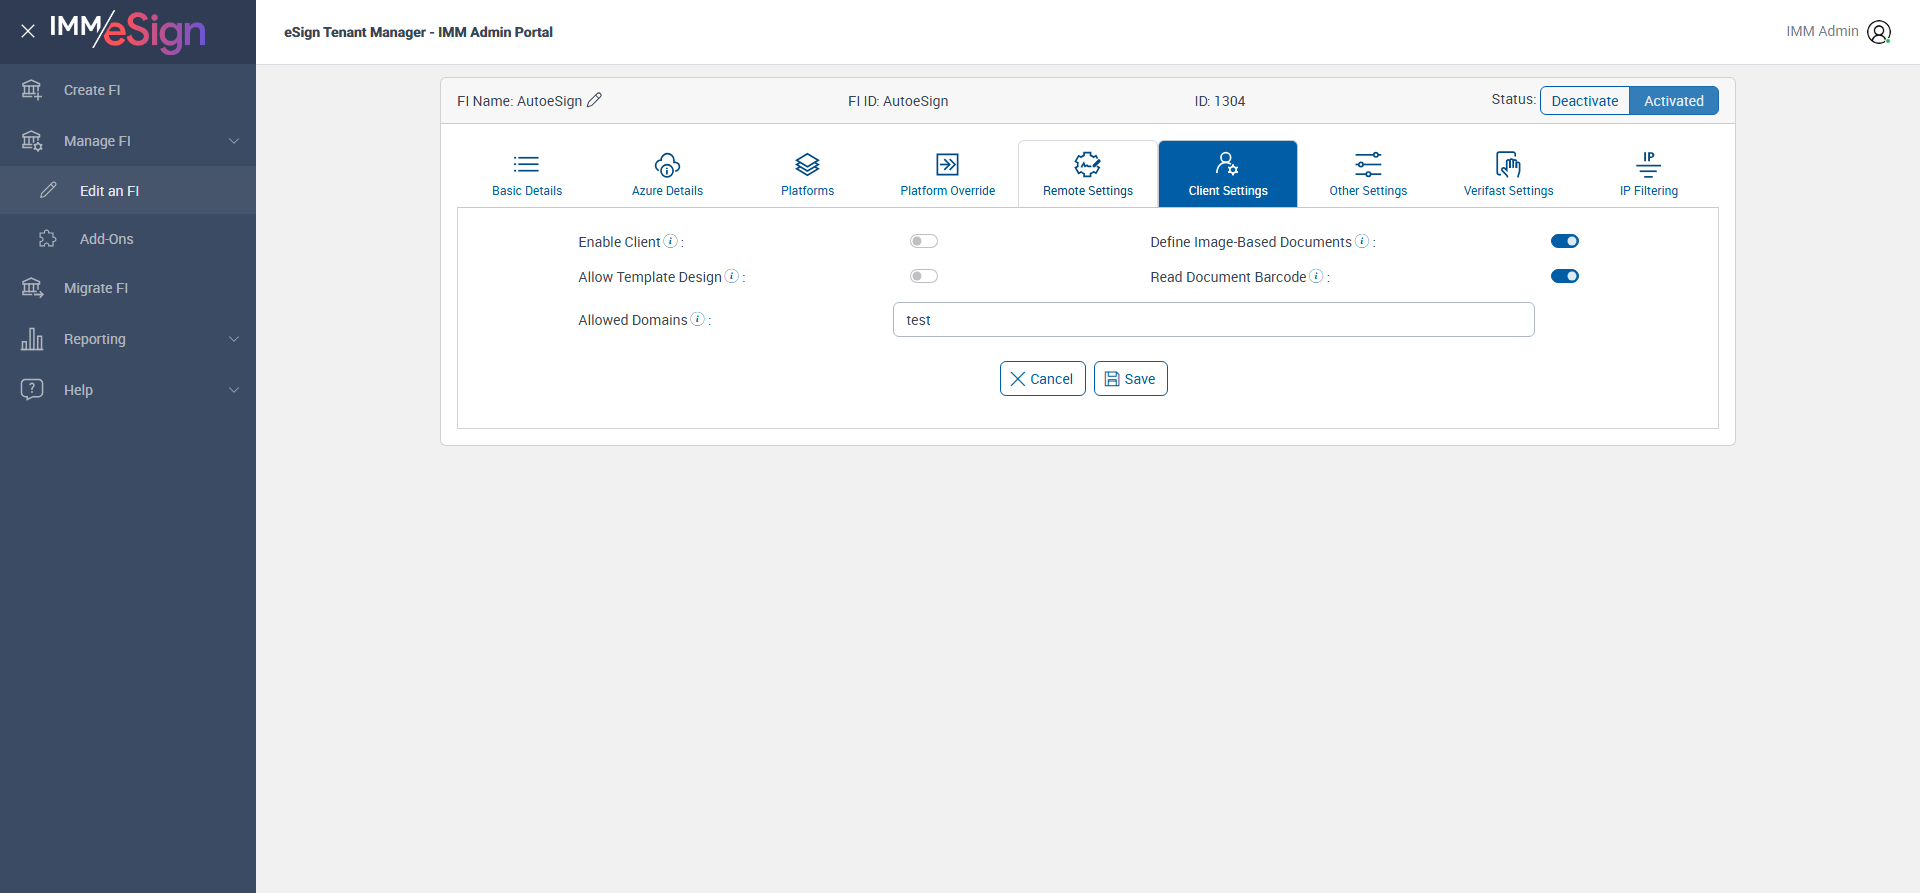
Task: Click the Deactivate status button
Action: (1585, 101)
